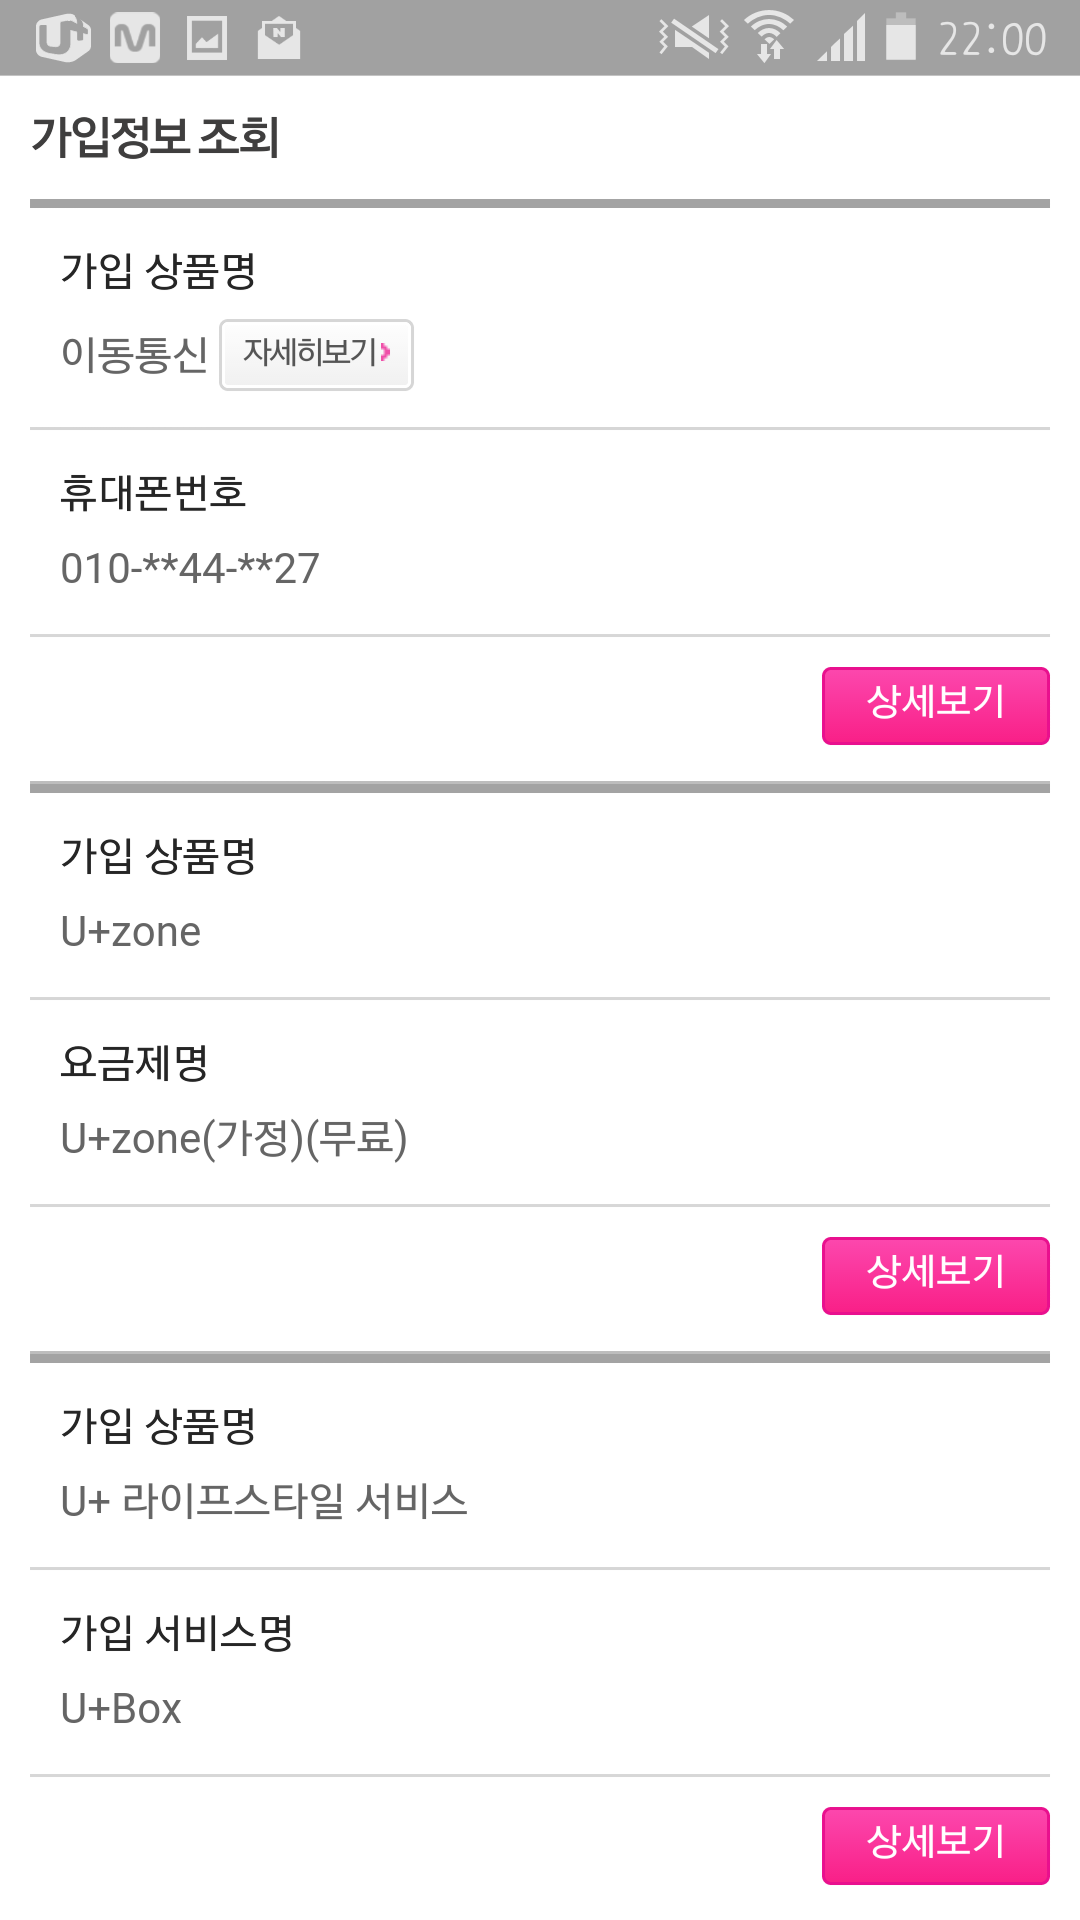This screenshot has height=1920, width=1080.
Task: Open 자세히보기 next to 이동통신
Action: tap(316, 355)
